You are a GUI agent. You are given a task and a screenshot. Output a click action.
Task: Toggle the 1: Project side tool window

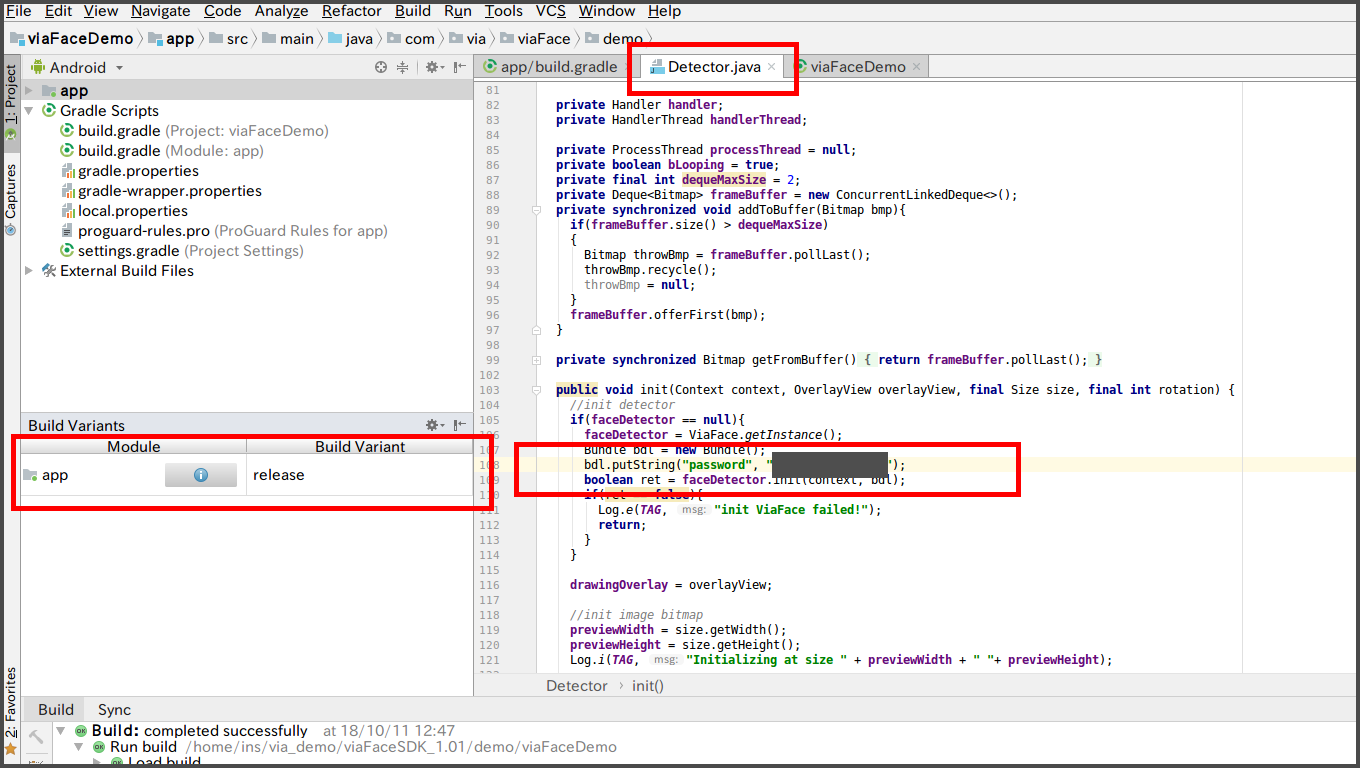click(11, 102)
